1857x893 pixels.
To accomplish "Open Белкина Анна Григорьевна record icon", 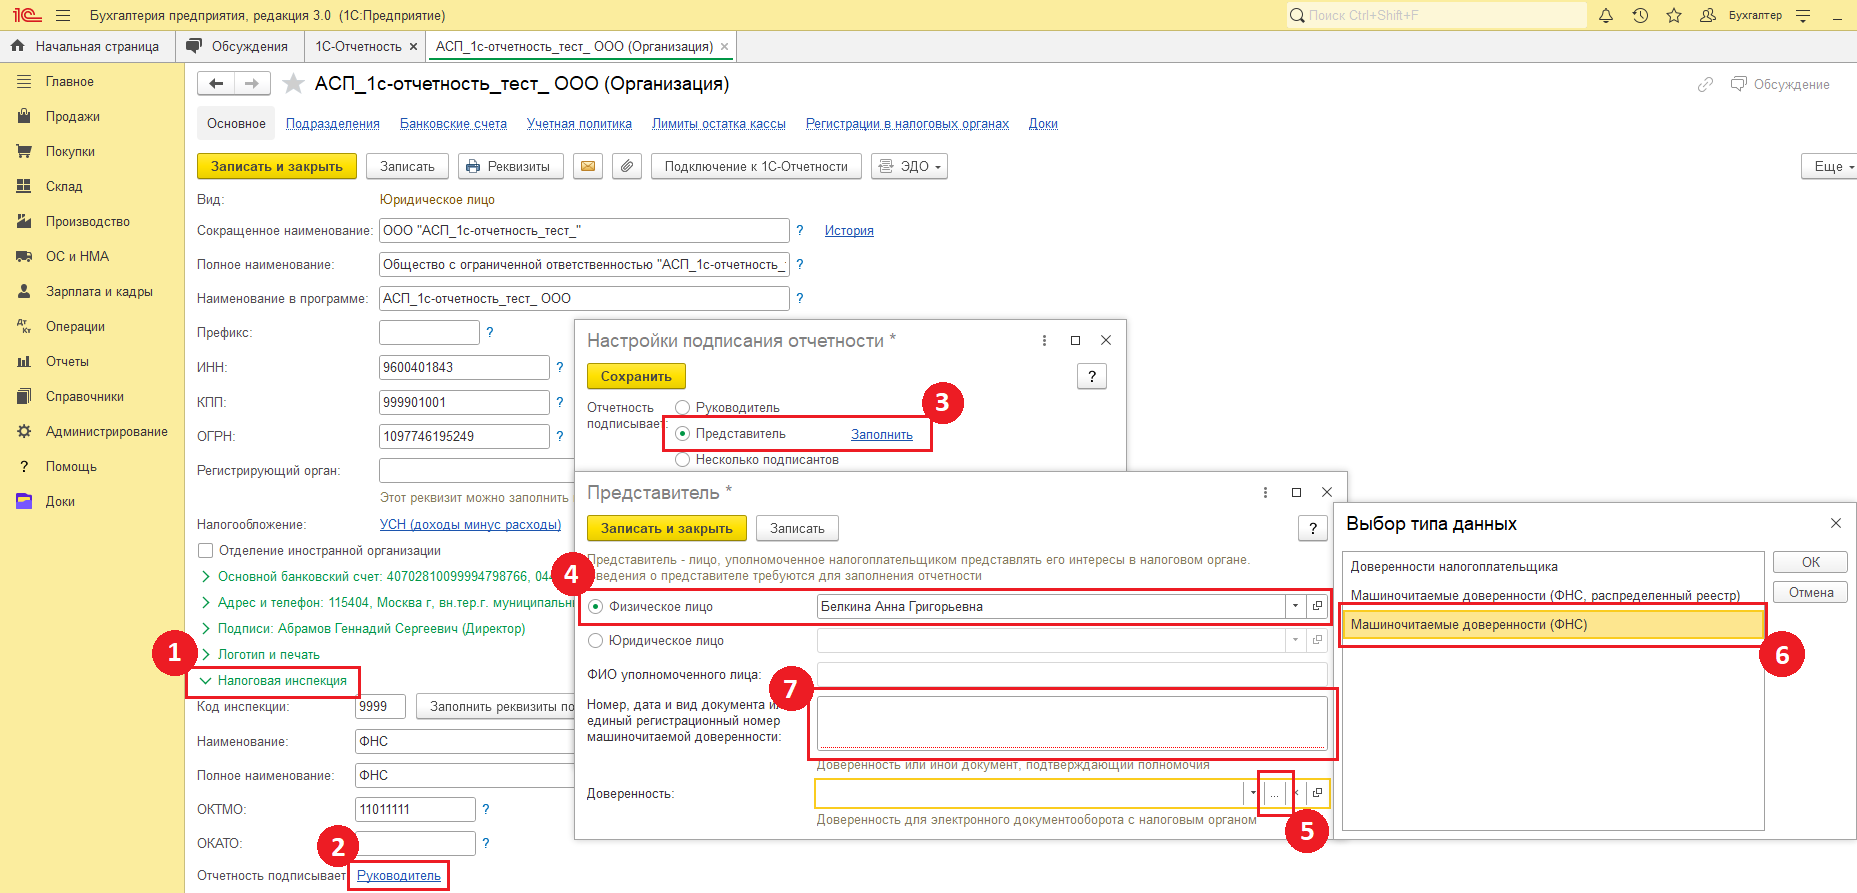I will click(x=1318, y=607).
